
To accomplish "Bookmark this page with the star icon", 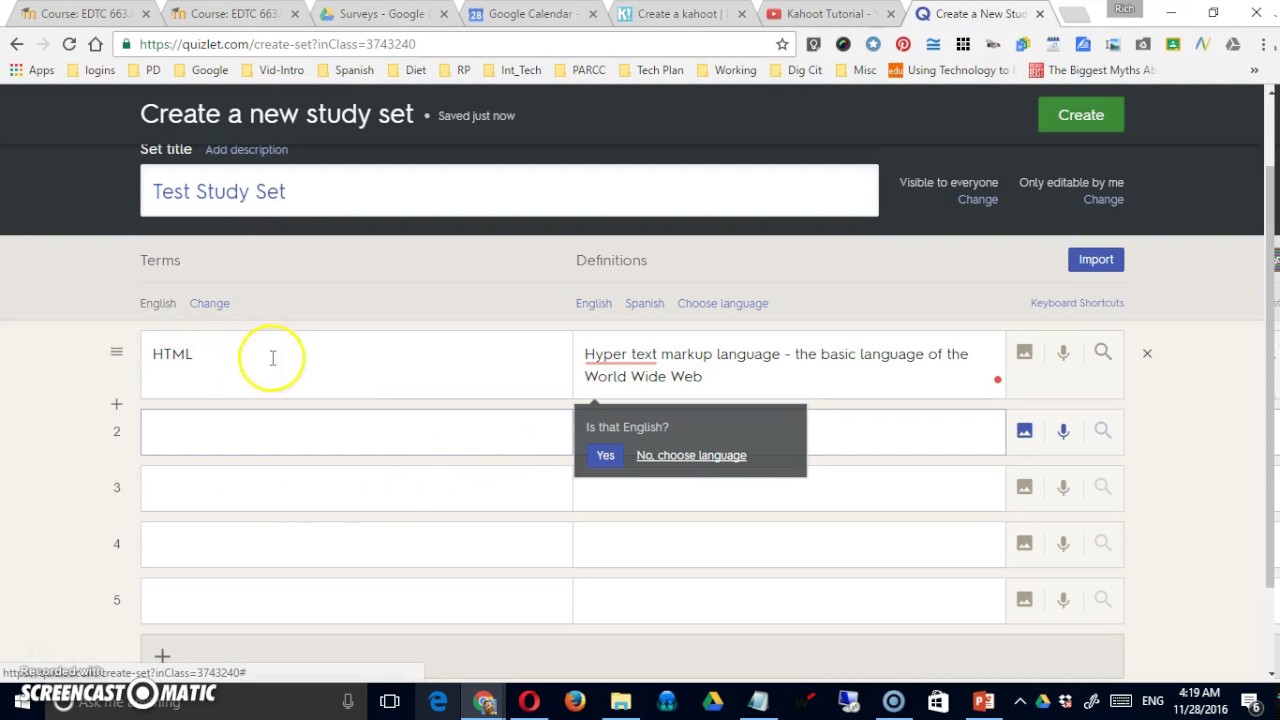I will 782,44.
